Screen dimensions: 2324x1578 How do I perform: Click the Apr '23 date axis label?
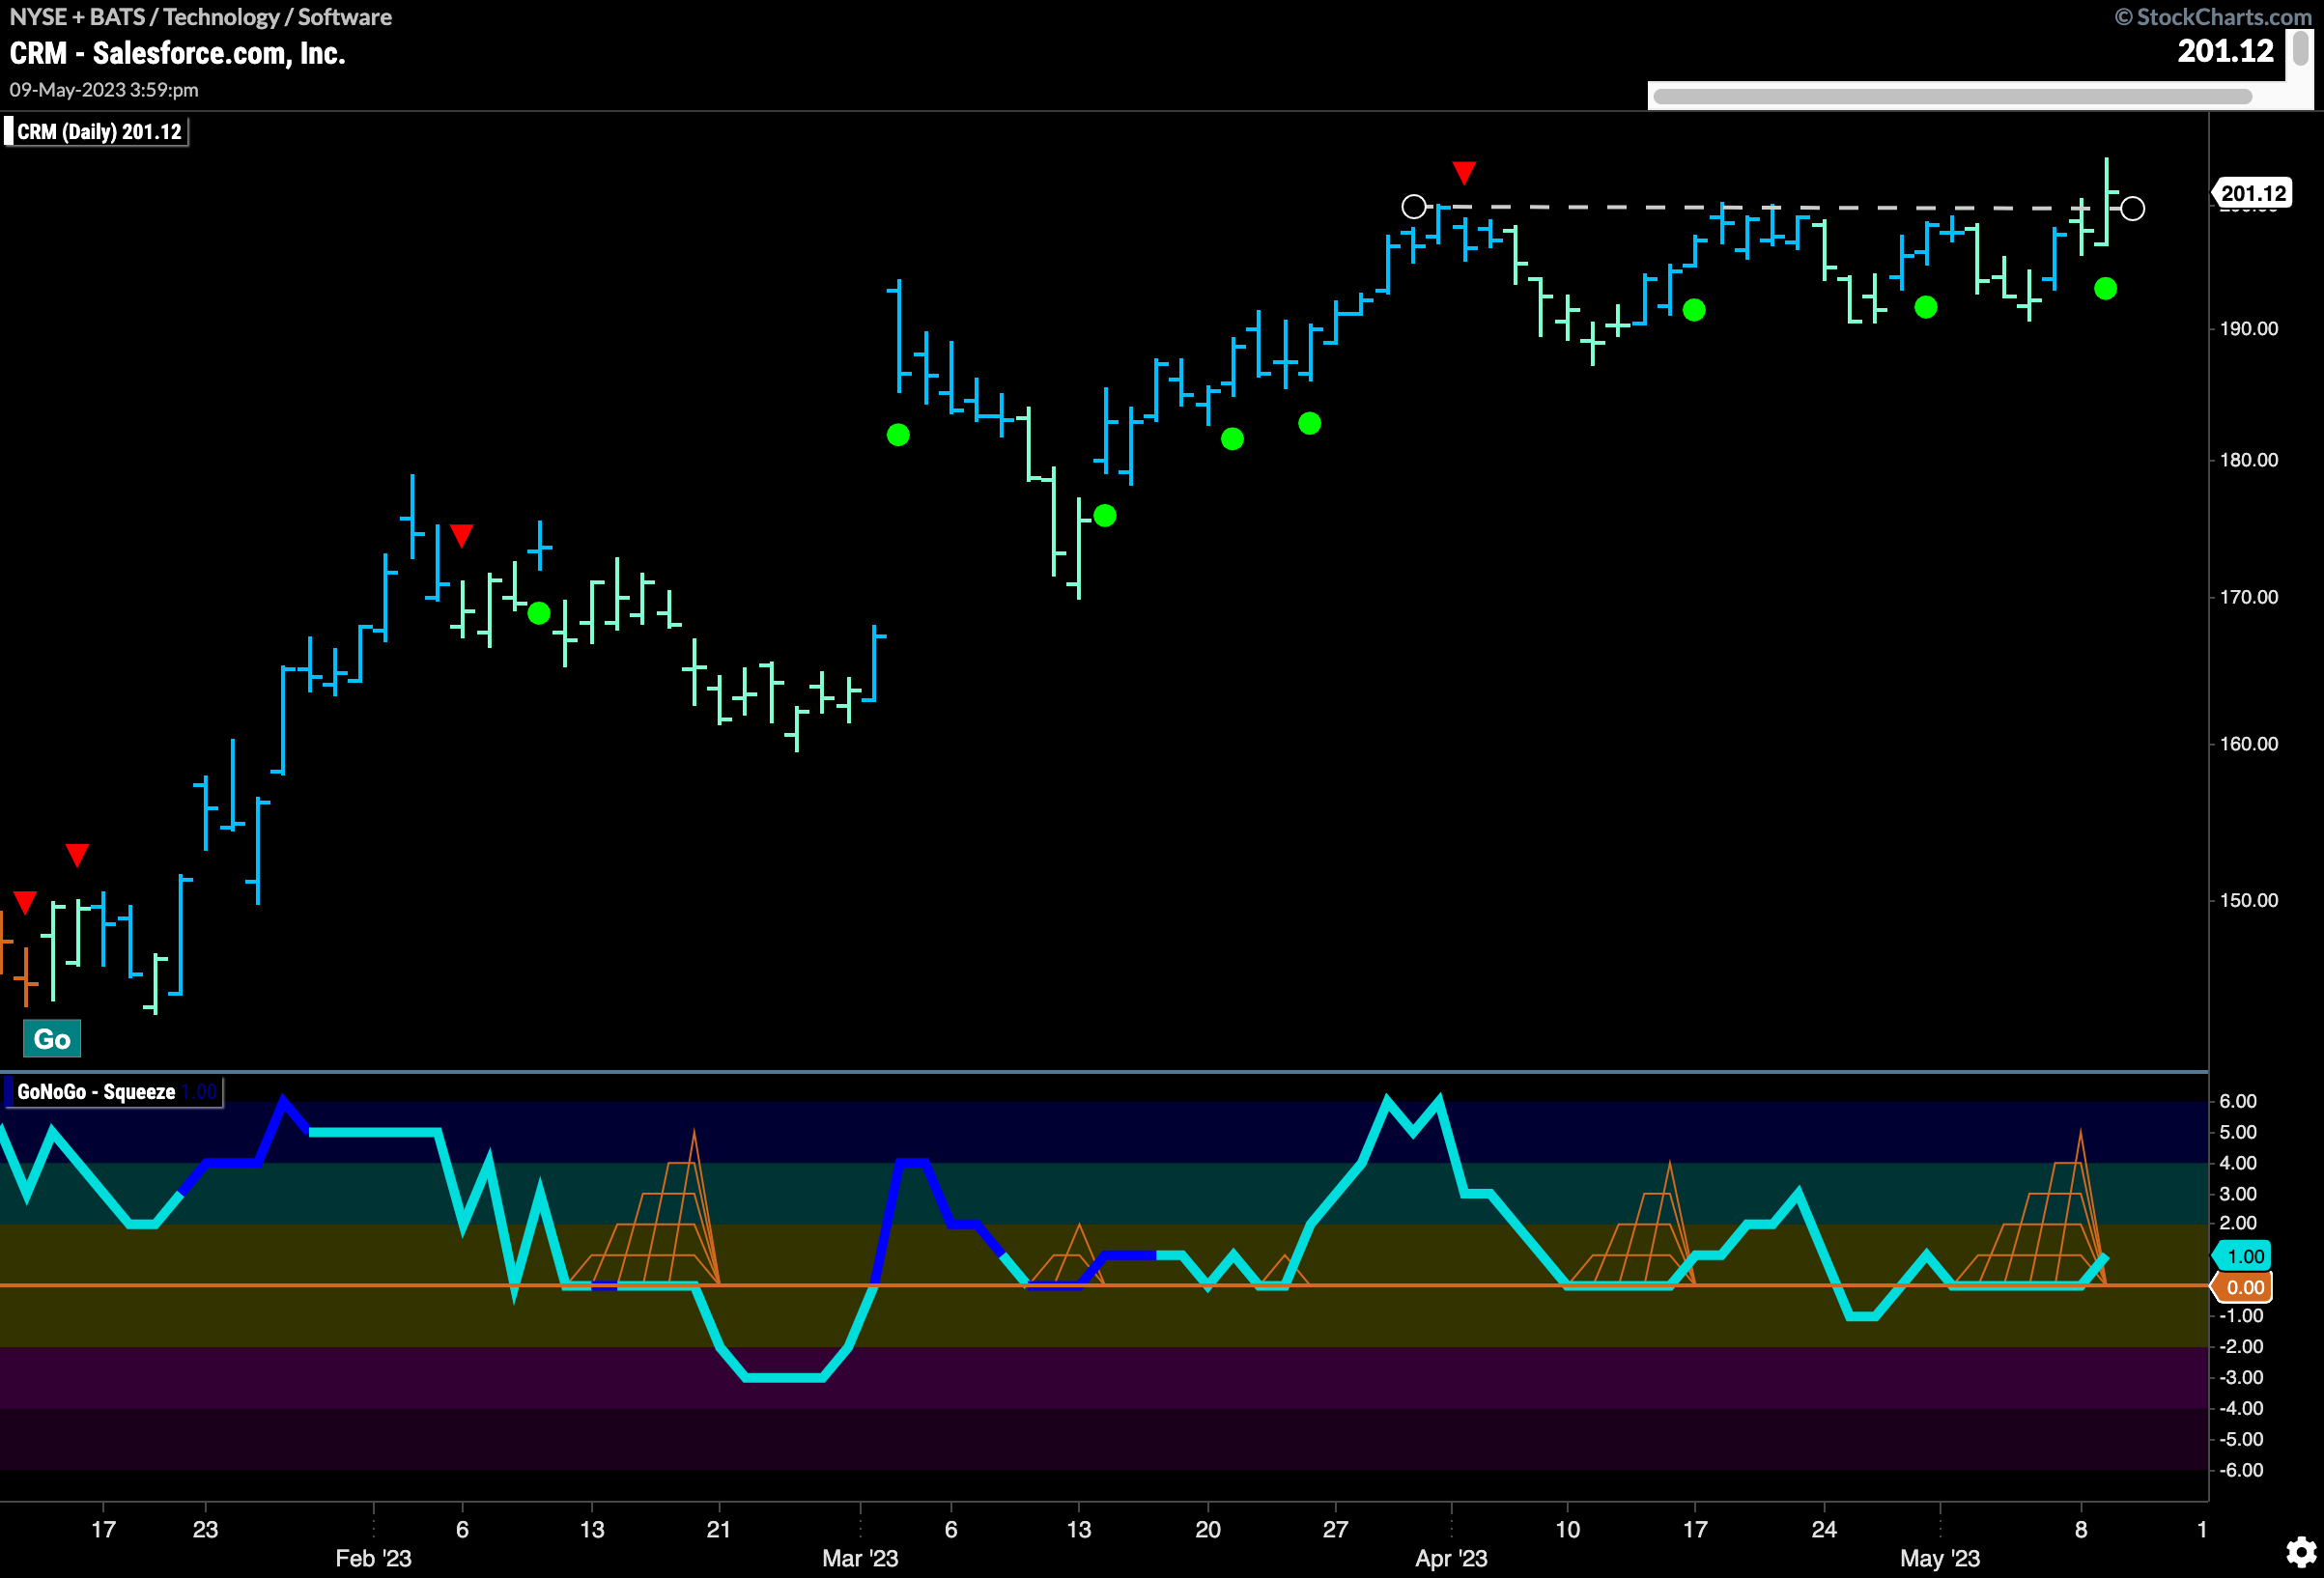pos(1451,1558)
